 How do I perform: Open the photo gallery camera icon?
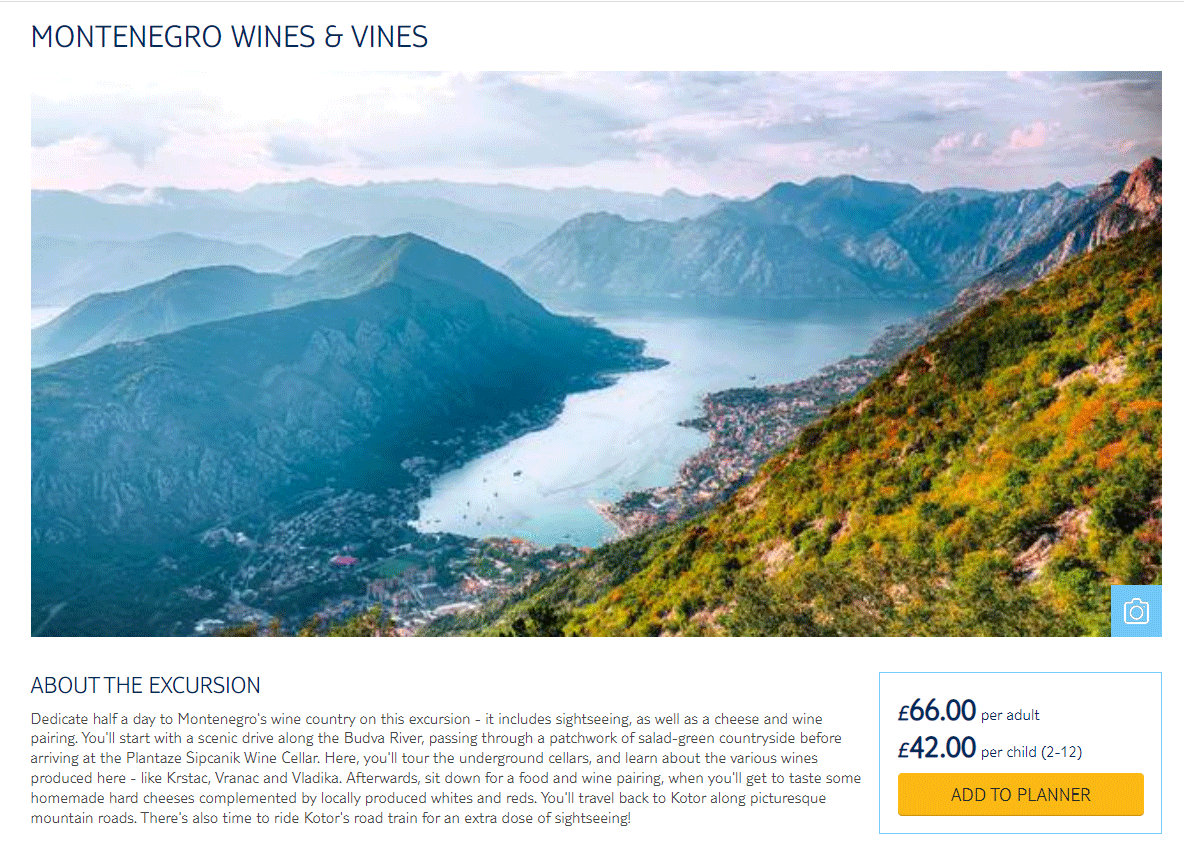point(1136,611)
